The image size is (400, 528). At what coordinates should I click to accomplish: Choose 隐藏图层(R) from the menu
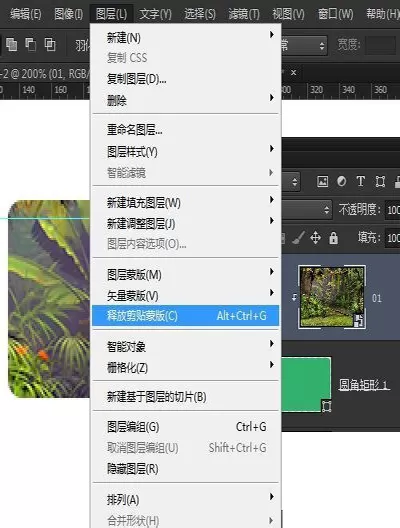coord(186,468)
